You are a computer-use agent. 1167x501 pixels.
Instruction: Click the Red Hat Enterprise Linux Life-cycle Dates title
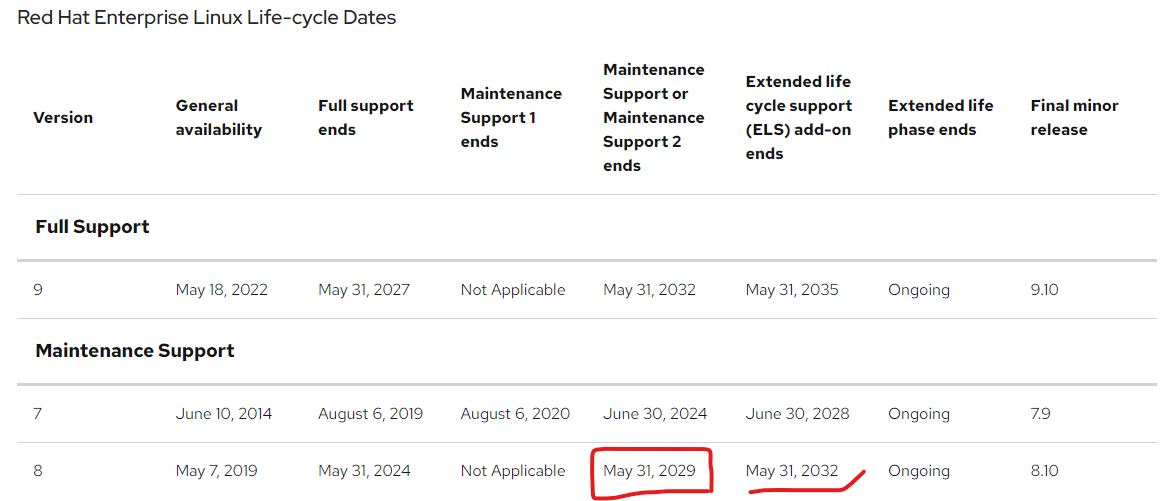click(x=207, y=18)
